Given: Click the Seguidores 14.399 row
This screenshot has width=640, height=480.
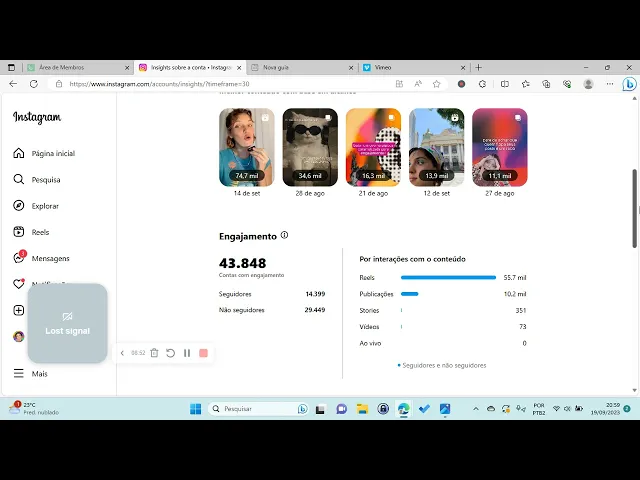Looking at the screenshot, I should [x=272, y=294].
